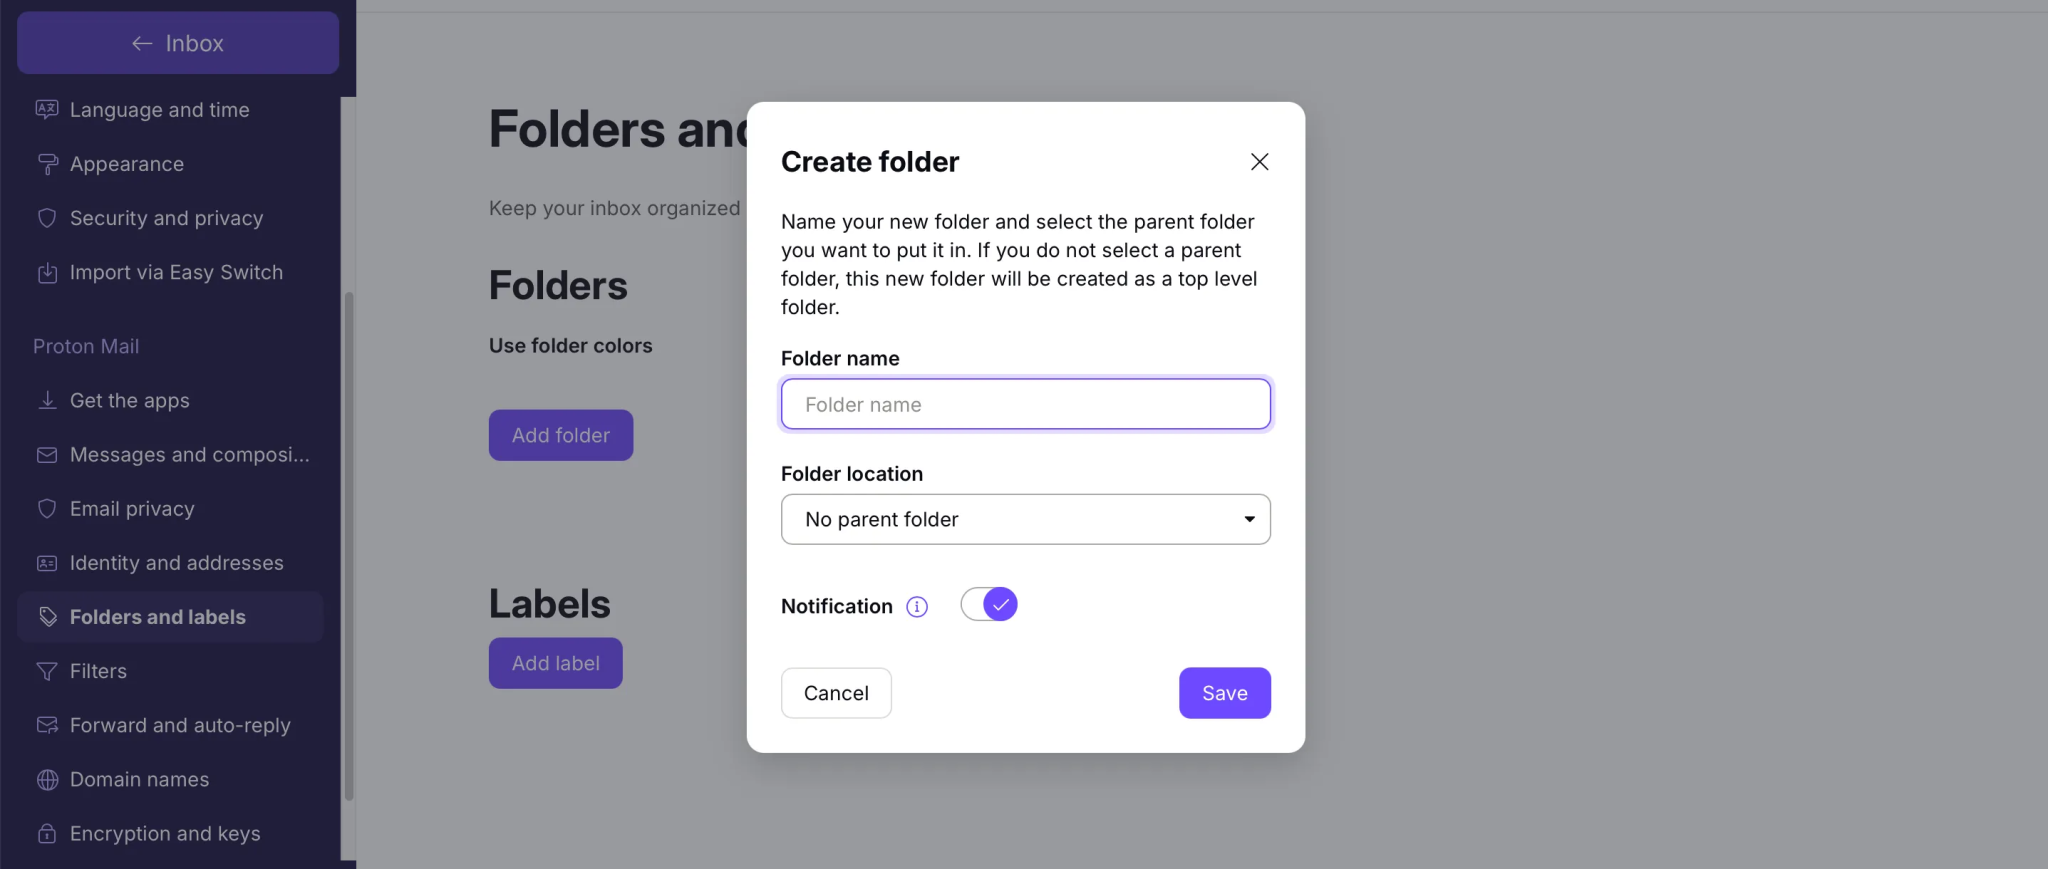The height and width of the screenshot is (869, 2048).
Task: Close the Create folder dialog
Action: (x=1259, y=162)
